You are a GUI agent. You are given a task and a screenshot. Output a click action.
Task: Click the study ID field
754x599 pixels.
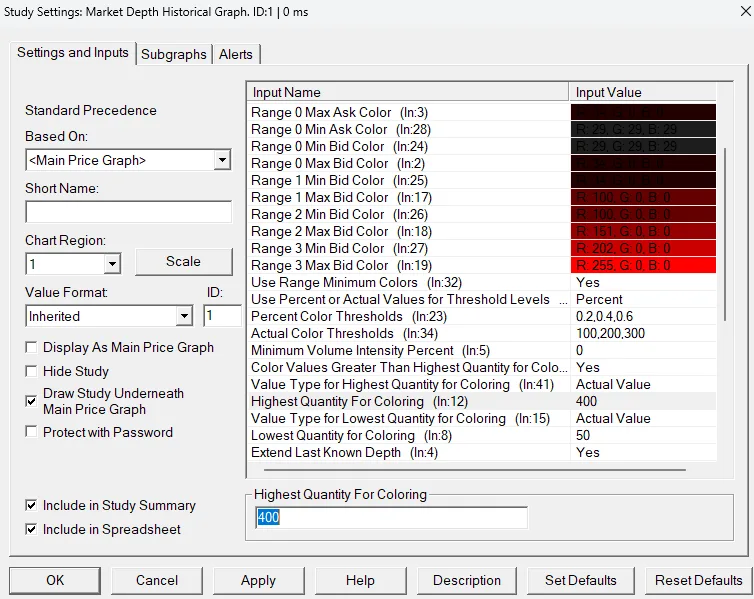coord(222,316)
